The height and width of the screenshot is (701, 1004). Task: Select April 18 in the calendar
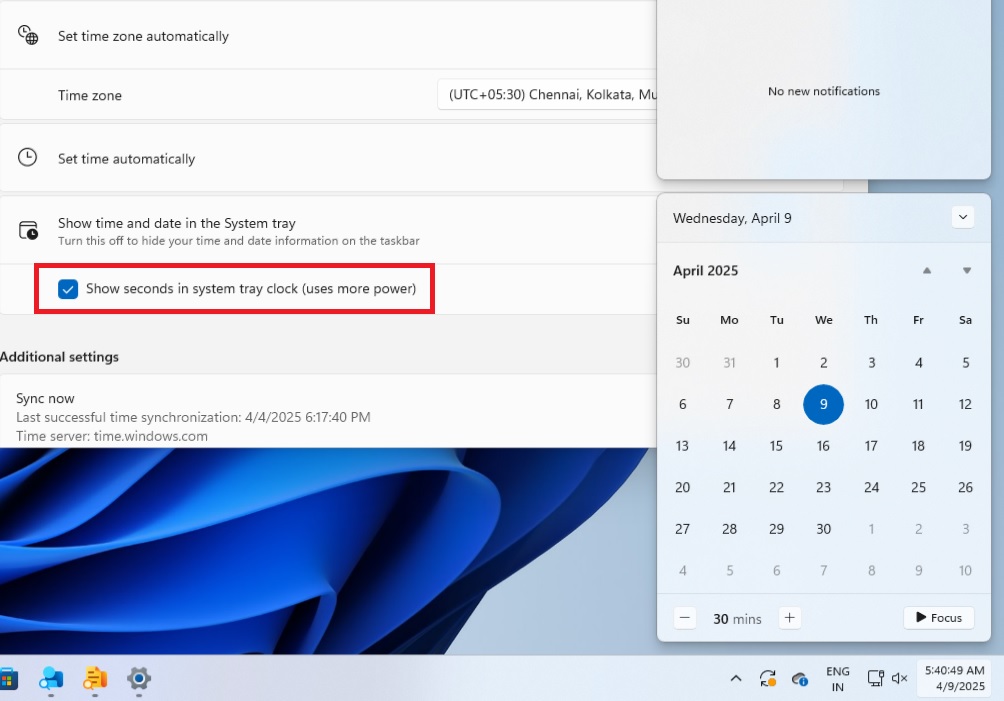[x=918, y=446]
